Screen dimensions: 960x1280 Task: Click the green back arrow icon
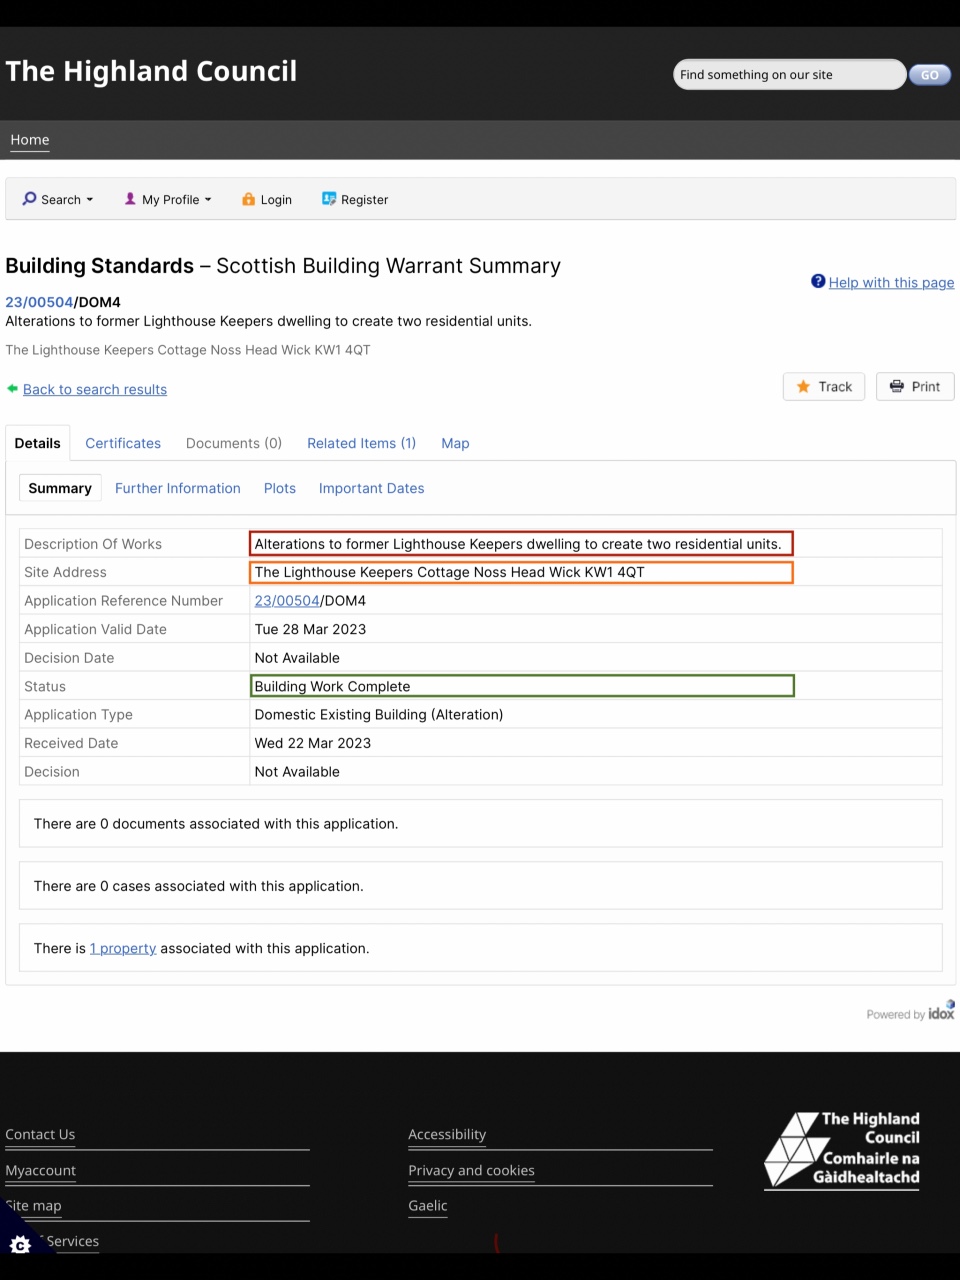coord(12,388)
